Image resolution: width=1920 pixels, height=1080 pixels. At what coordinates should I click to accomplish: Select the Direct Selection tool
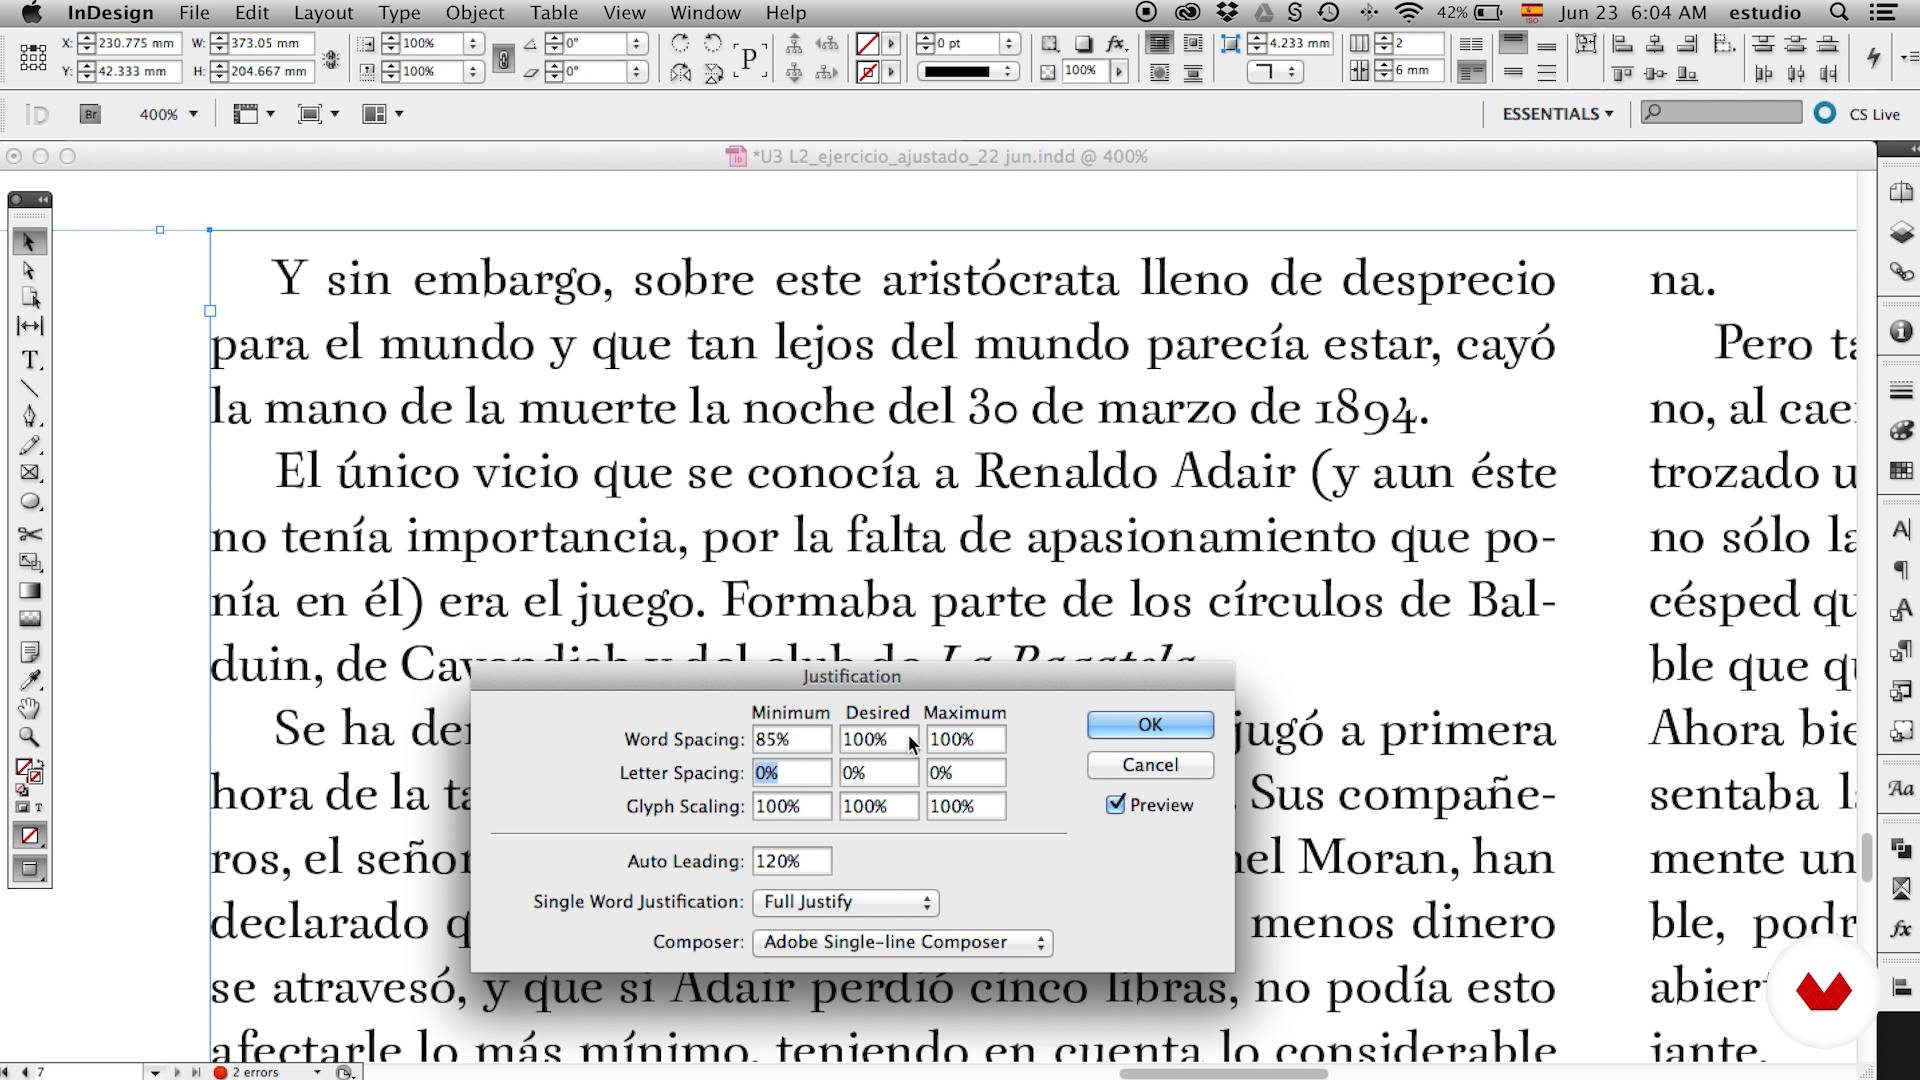(29, 271)
